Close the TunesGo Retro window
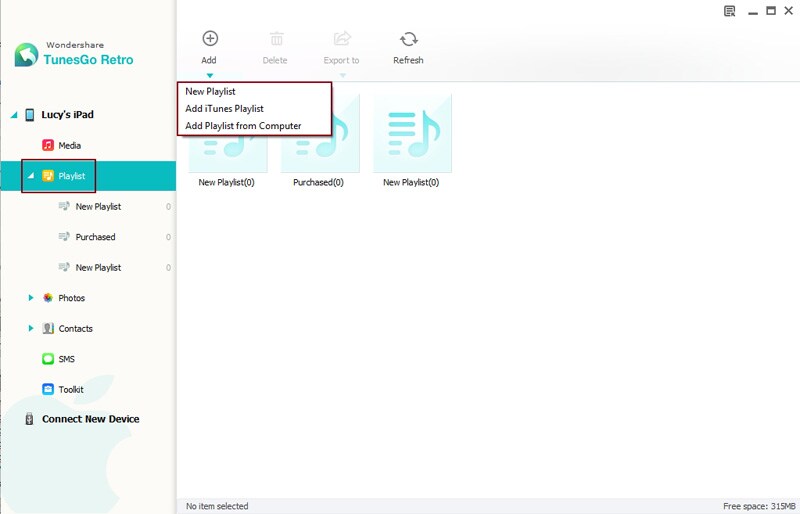The image size is (800, 514). point(789,11)
